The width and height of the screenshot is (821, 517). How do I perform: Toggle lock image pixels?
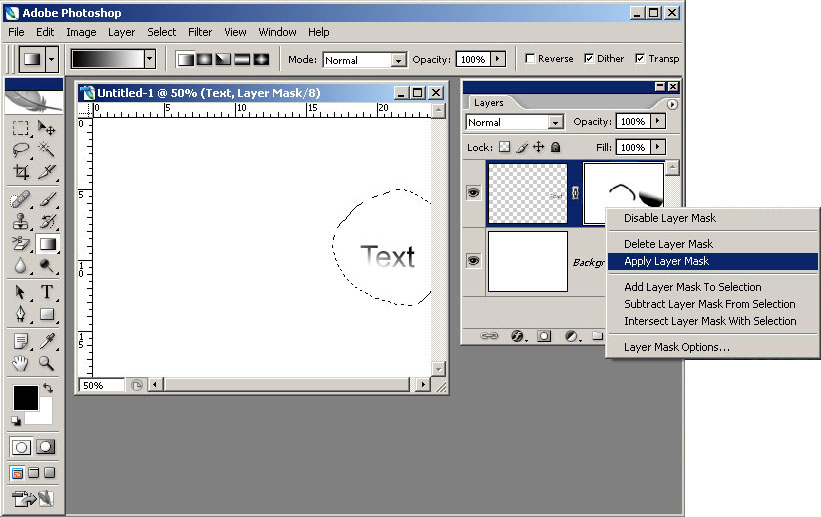coord(522,147)
